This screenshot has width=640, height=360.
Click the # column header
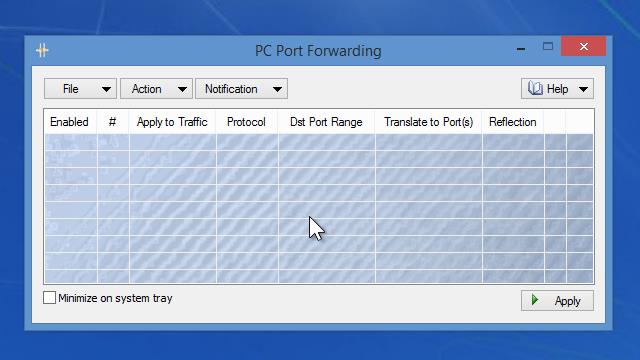coord(113,122)
